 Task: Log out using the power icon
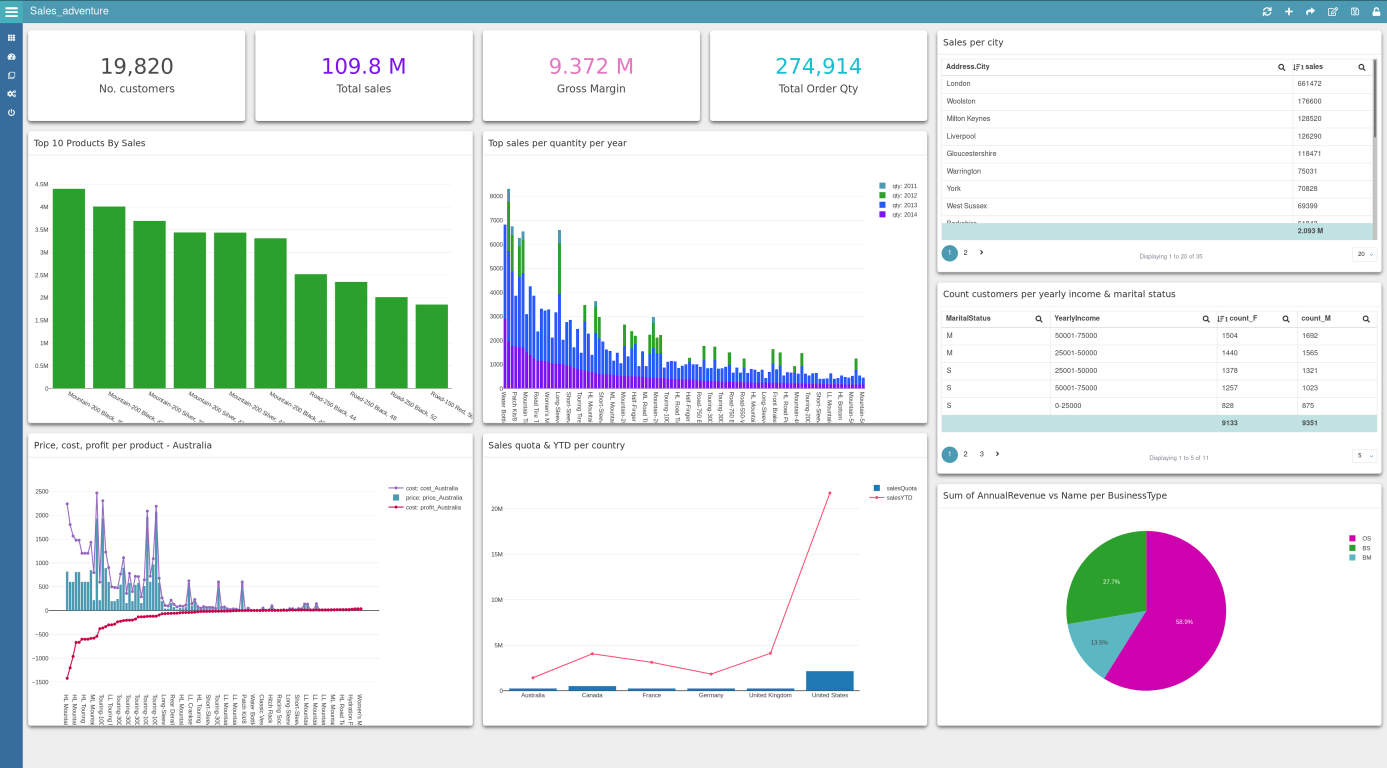point(10,111)
